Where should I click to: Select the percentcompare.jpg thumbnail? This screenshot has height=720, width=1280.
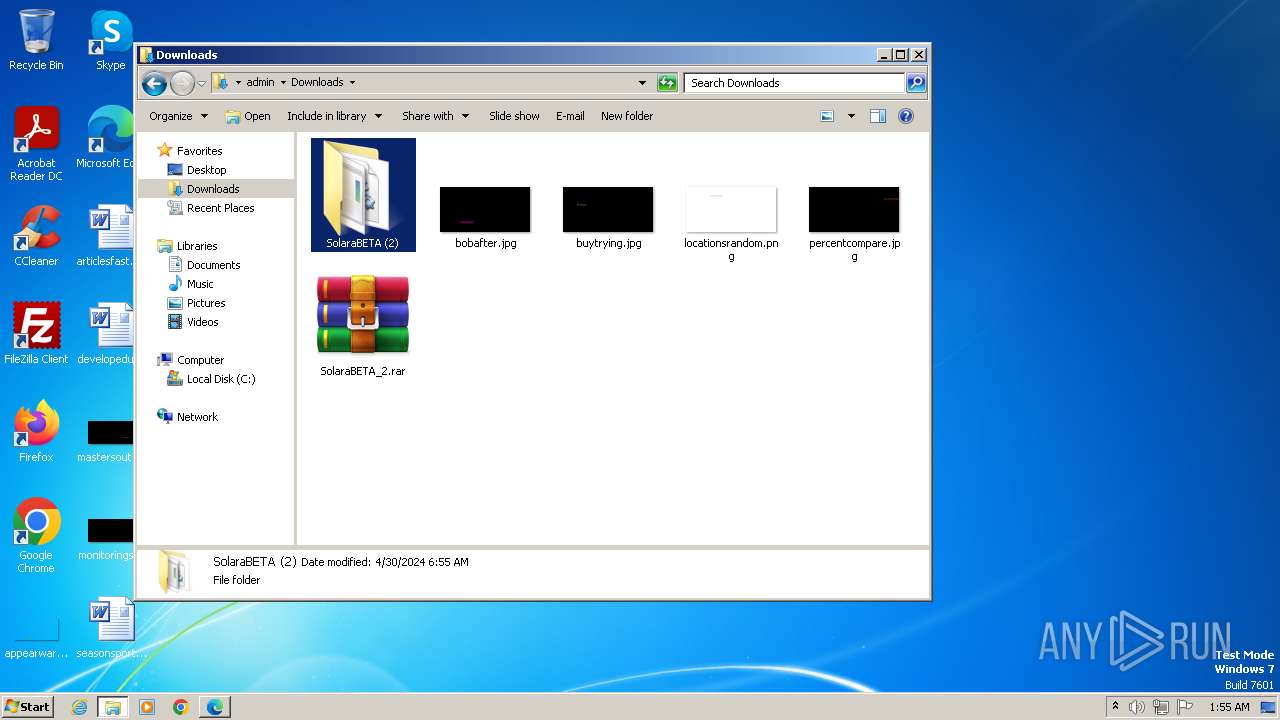point(854,209)
